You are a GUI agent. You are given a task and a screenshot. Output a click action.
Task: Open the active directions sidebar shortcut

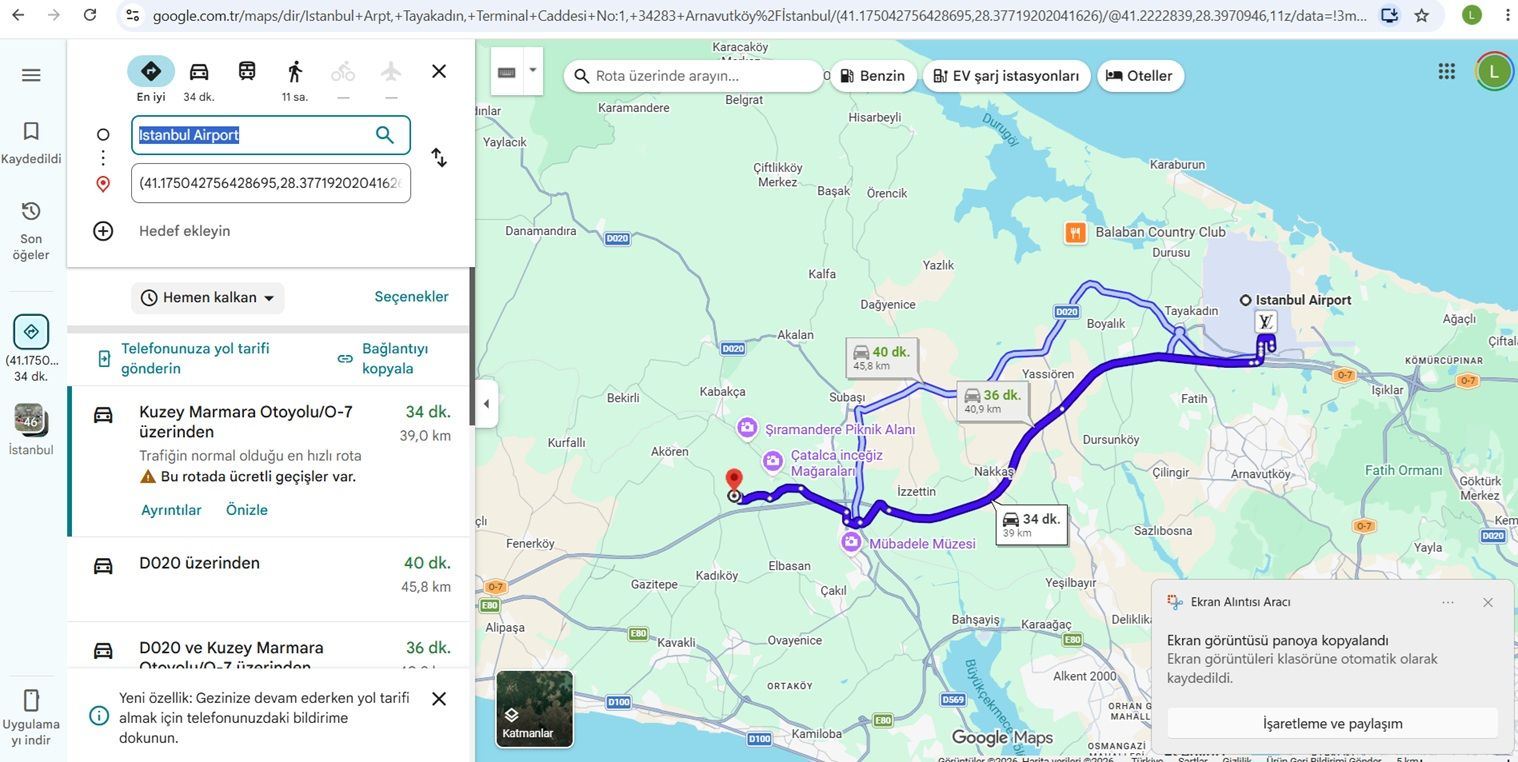click(x=31, y=332)
